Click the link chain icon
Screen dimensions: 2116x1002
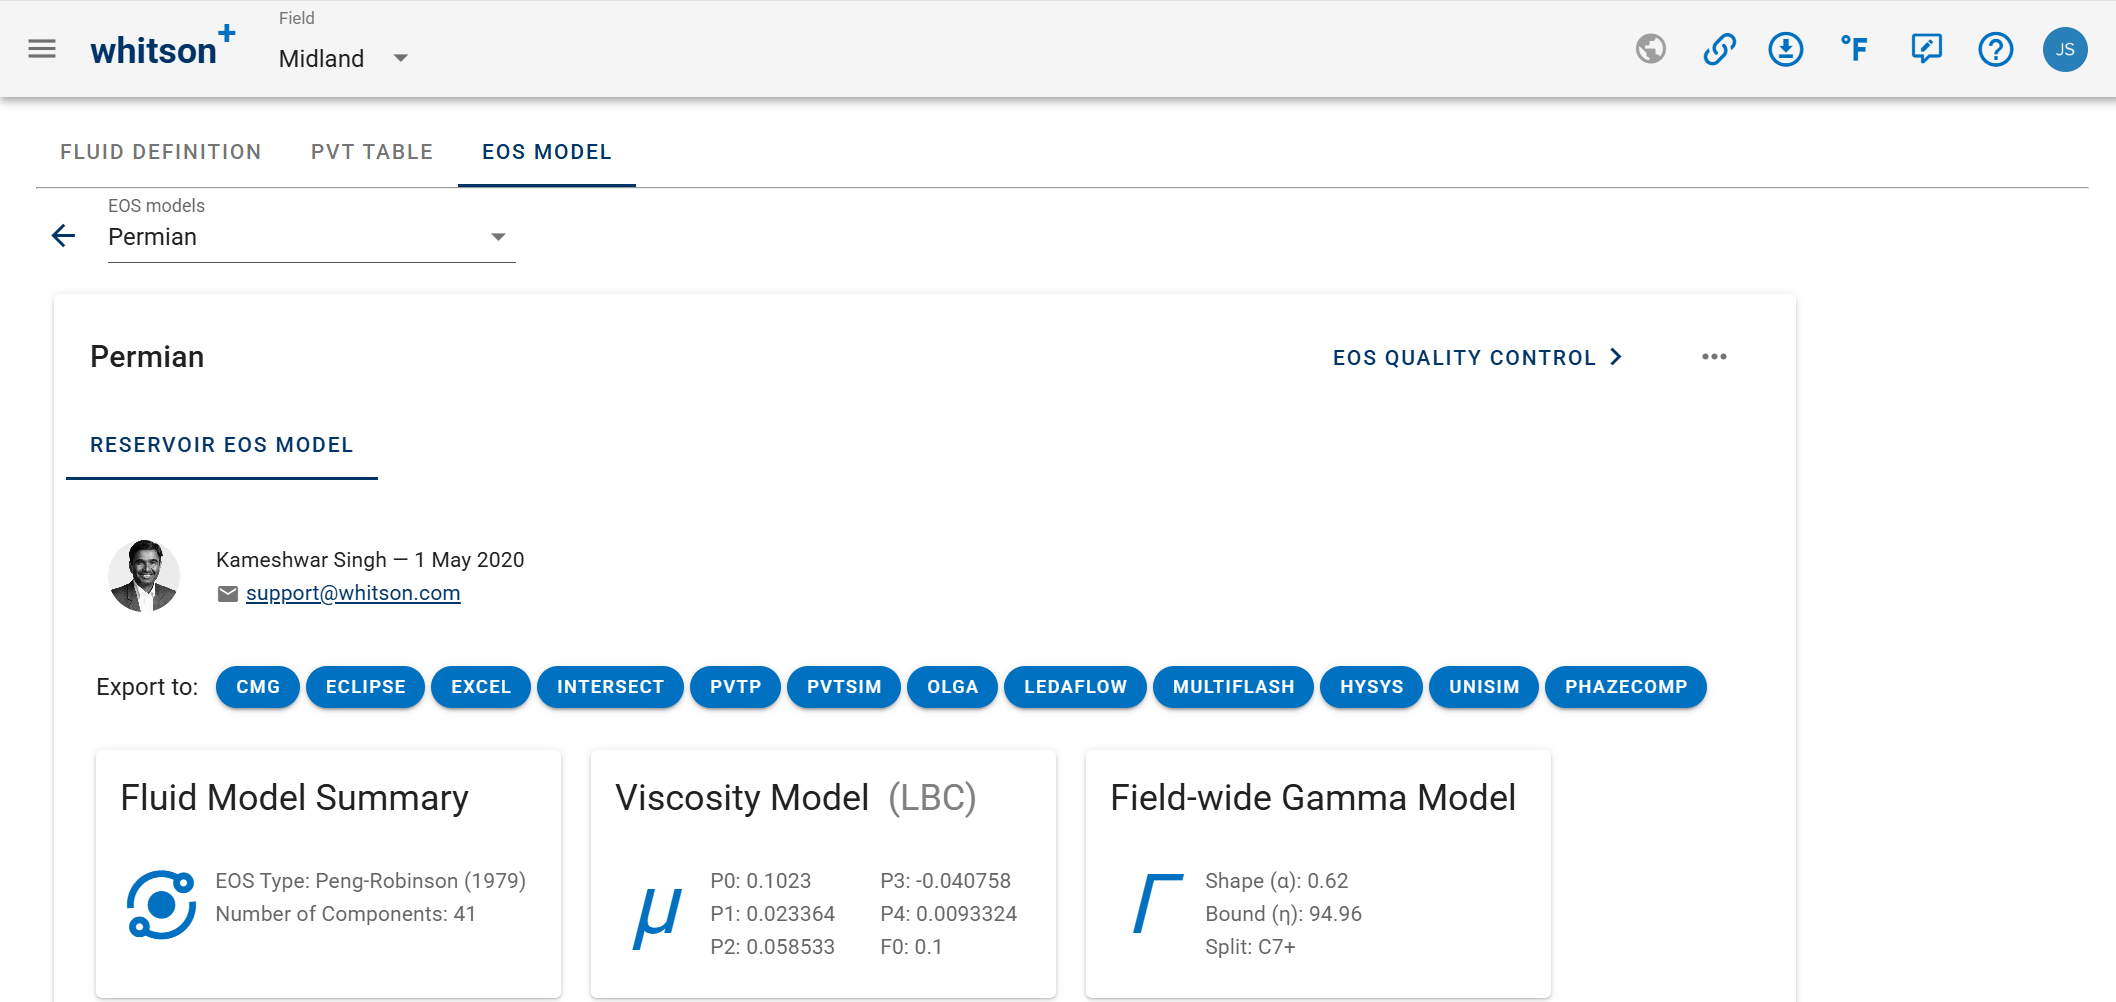pos(1719,49)
